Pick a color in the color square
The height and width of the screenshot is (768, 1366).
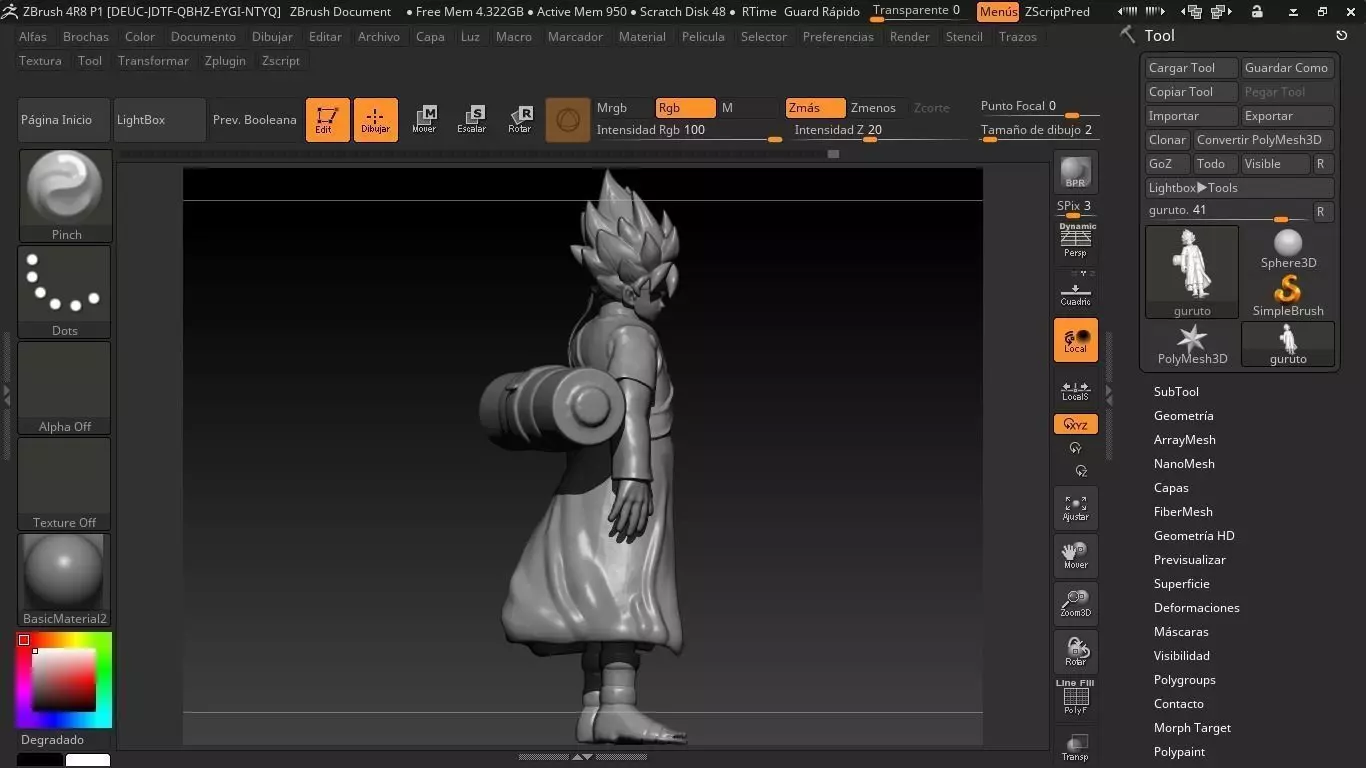(x=64, y=680)
